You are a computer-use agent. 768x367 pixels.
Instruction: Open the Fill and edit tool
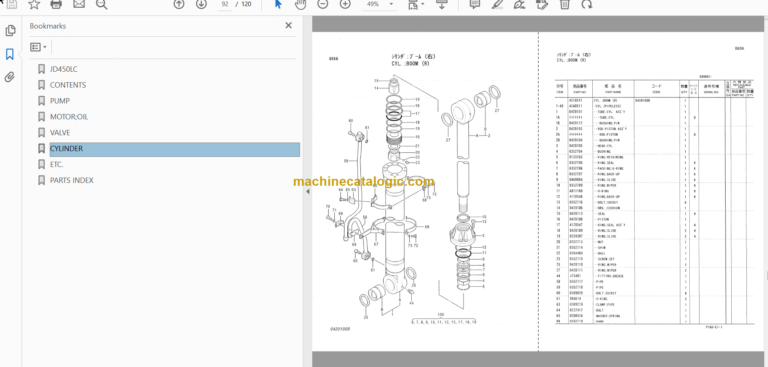tap(542, 4)
